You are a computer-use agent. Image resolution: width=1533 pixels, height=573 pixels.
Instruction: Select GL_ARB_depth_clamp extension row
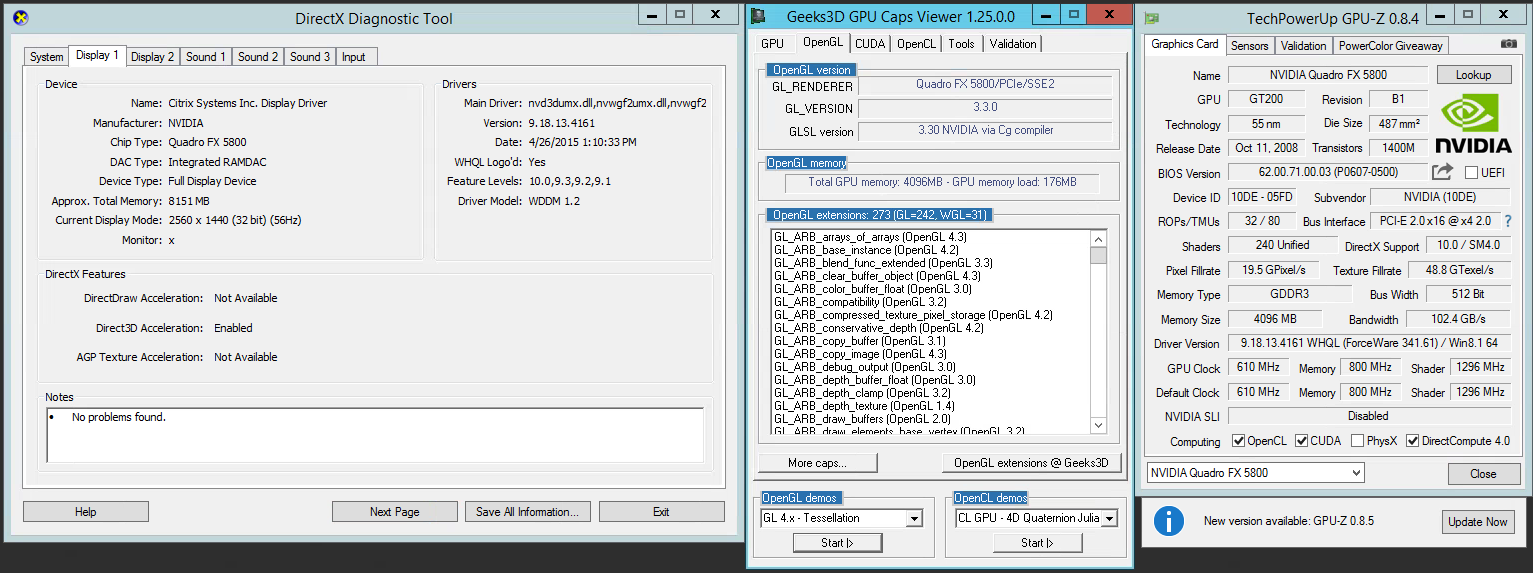862,393
